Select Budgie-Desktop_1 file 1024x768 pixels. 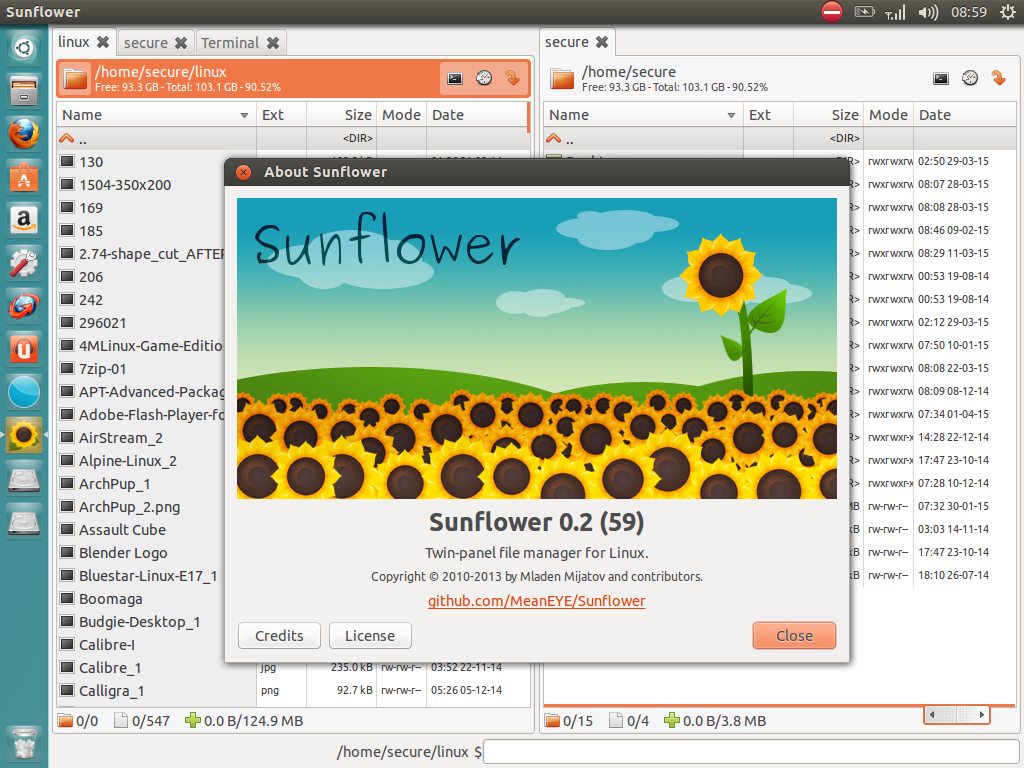click(139, 622)
